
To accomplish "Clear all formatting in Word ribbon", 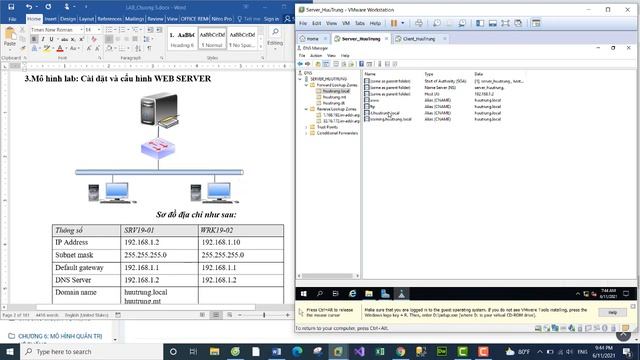I will click(94, 39).
